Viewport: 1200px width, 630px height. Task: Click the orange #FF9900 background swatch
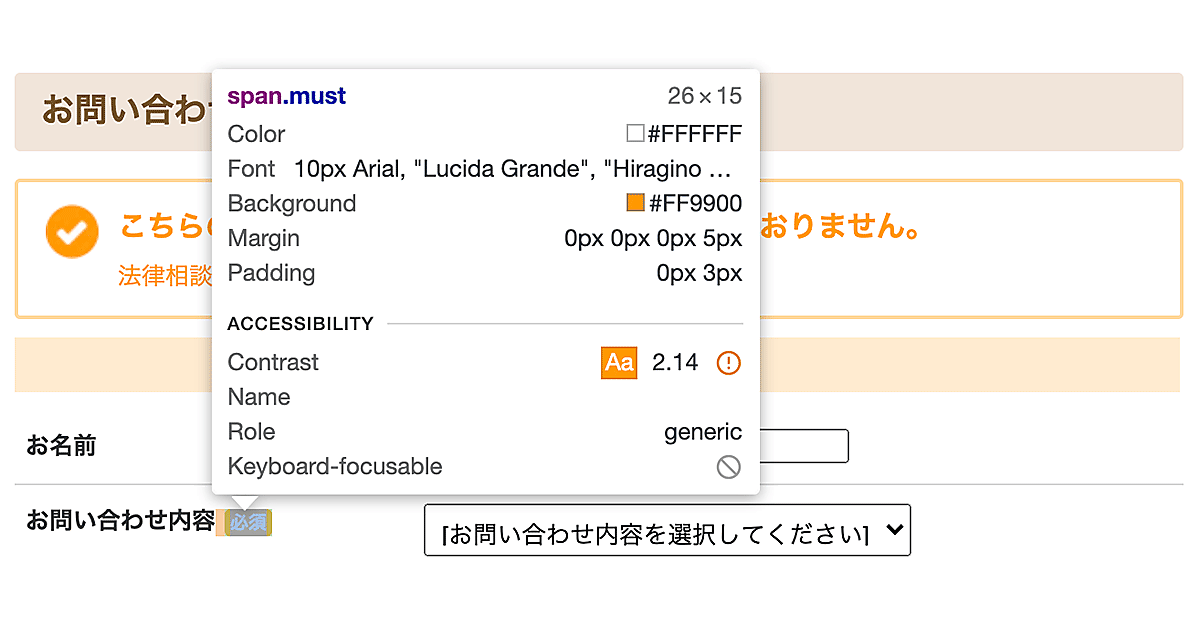[635, 204]
